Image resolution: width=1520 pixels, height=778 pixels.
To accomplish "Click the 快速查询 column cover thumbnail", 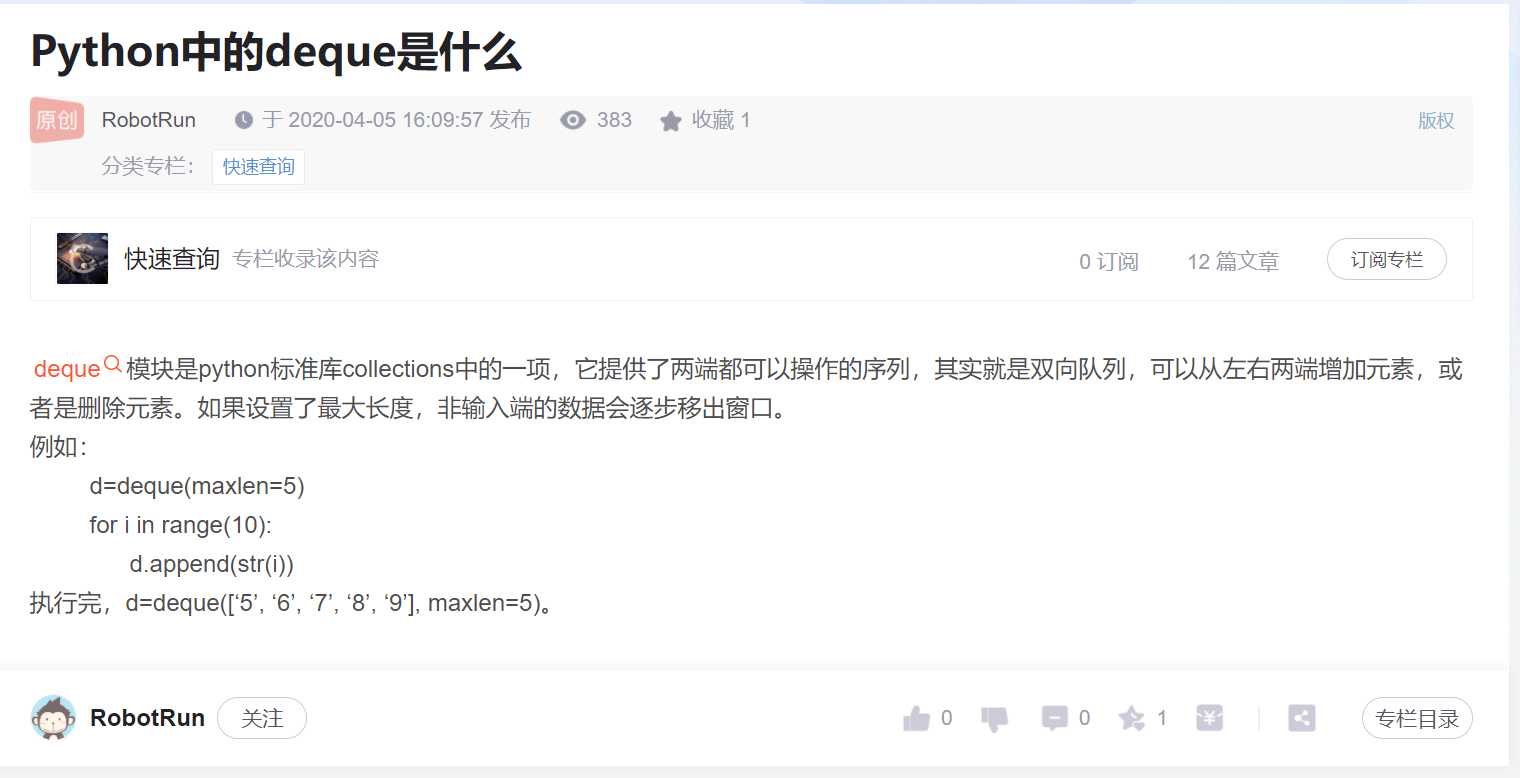I will [82, 258].
